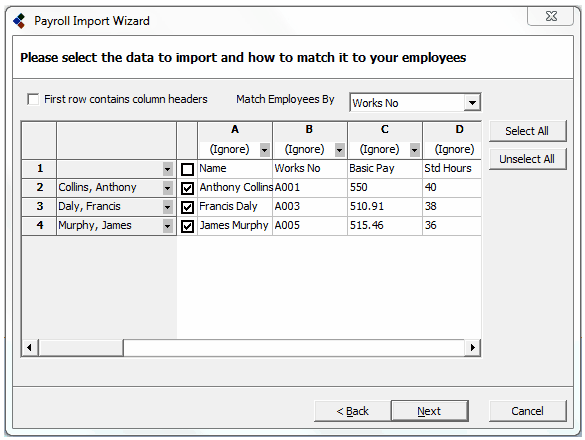Enable First row contains column headers
This screenshot has height=440, width=585.
[33, 99]
